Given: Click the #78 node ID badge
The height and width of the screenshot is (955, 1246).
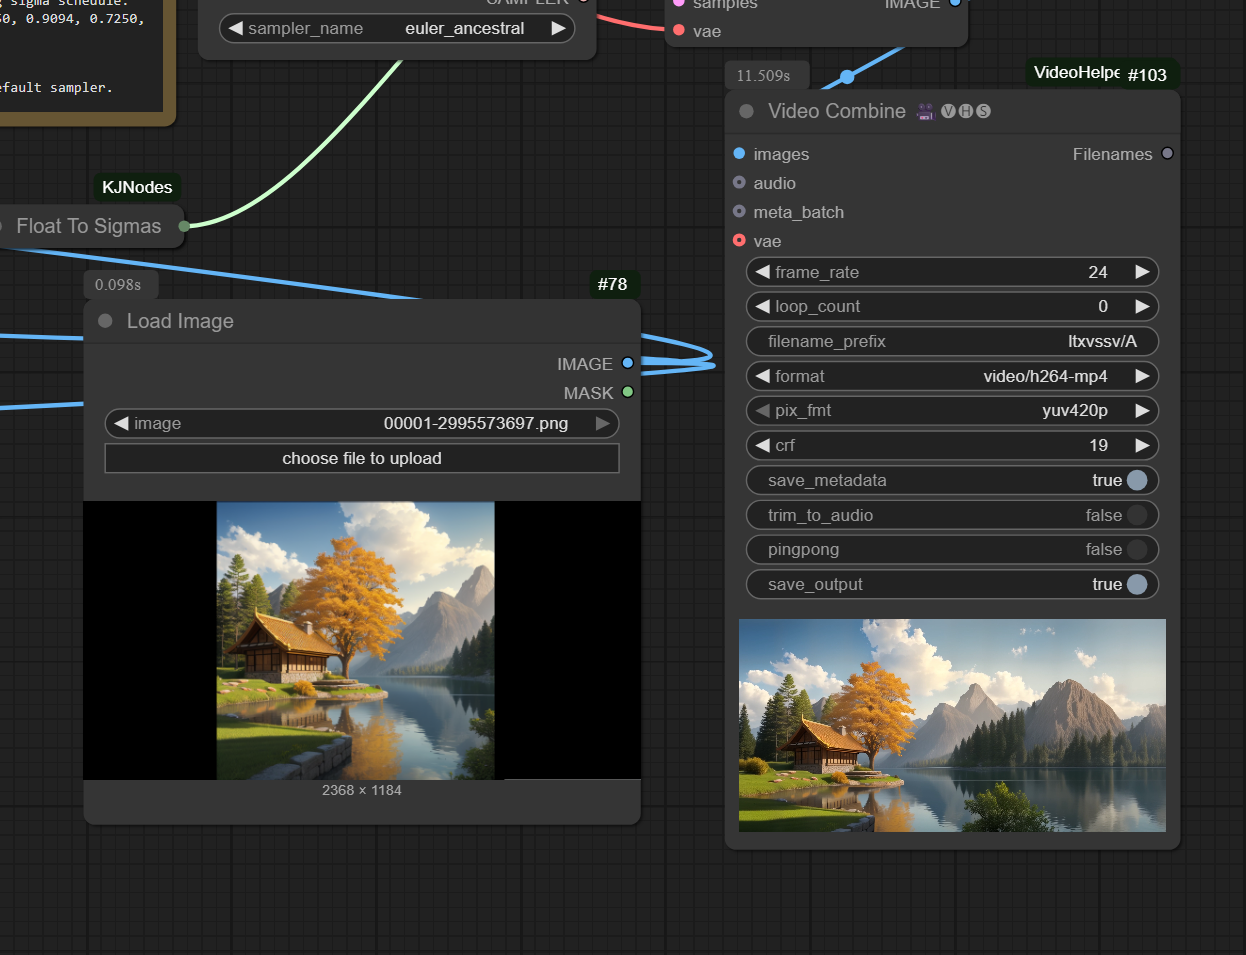Looking at the screenshot, I should [612, 284].
